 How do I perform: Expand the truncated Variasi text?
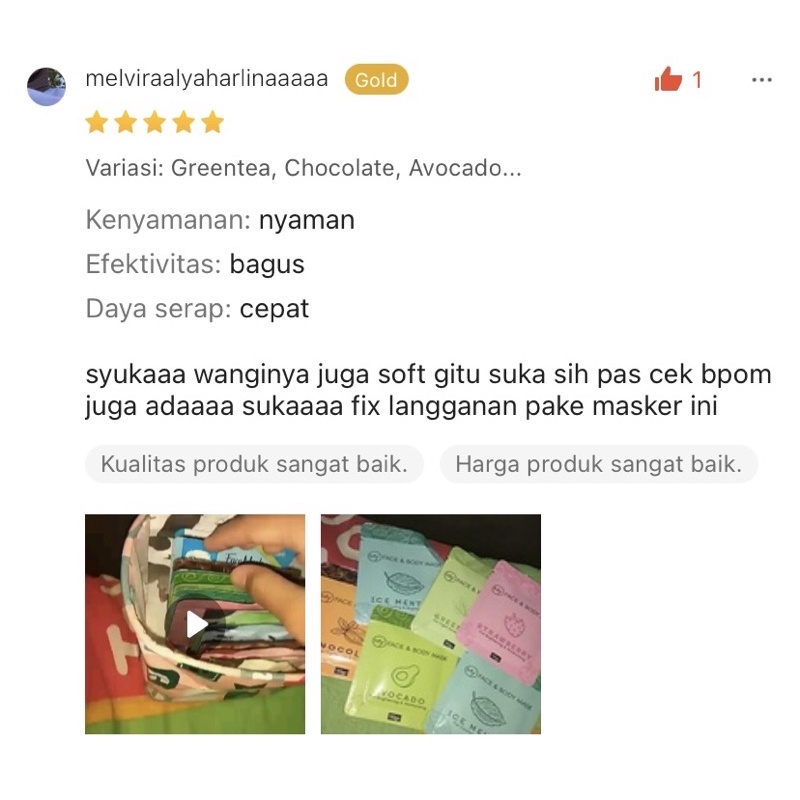click(304, 168)
